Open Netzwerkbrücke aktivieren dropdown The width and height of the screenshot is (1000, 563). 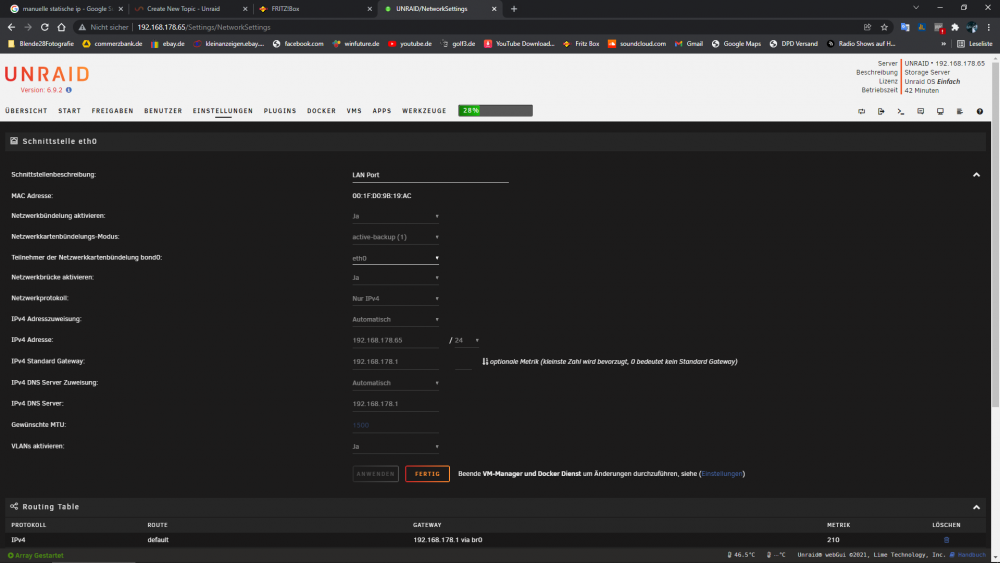[395, 277]
